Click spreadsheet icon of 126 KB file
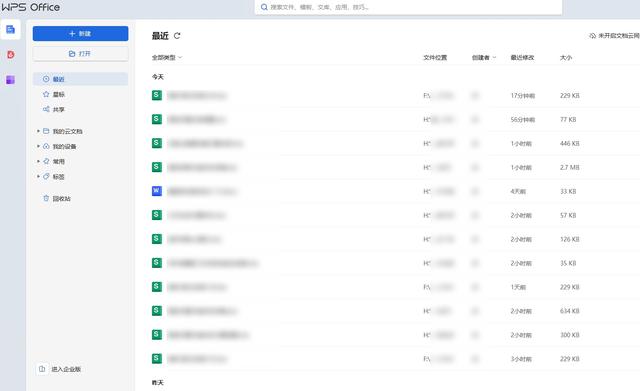The image size is (640, 391). tap(157, 239)
